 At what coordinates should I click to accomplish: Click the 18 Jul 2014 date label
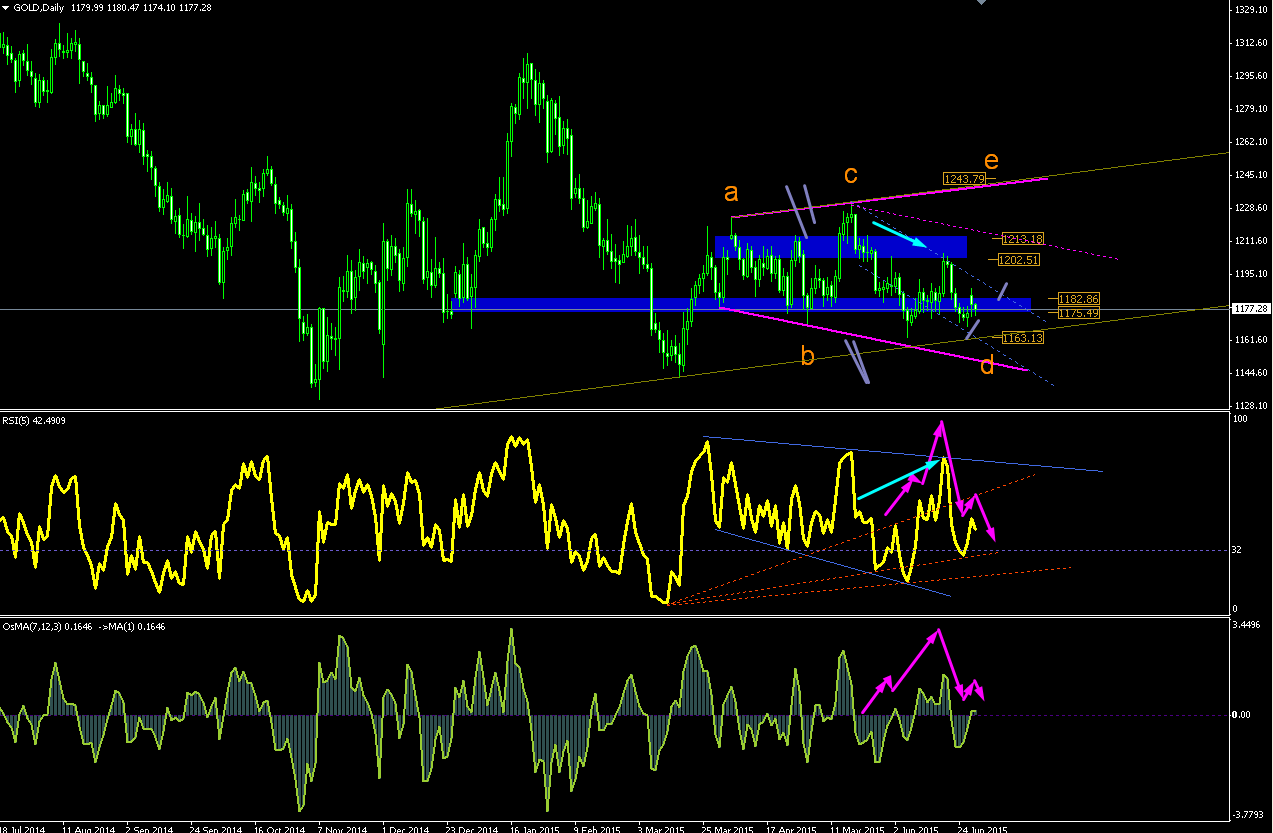click(21, 828)
